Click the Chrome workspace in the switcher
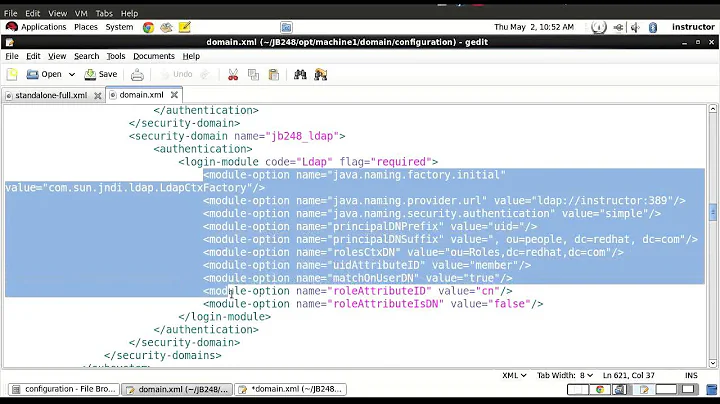 [x=600, y=390]
